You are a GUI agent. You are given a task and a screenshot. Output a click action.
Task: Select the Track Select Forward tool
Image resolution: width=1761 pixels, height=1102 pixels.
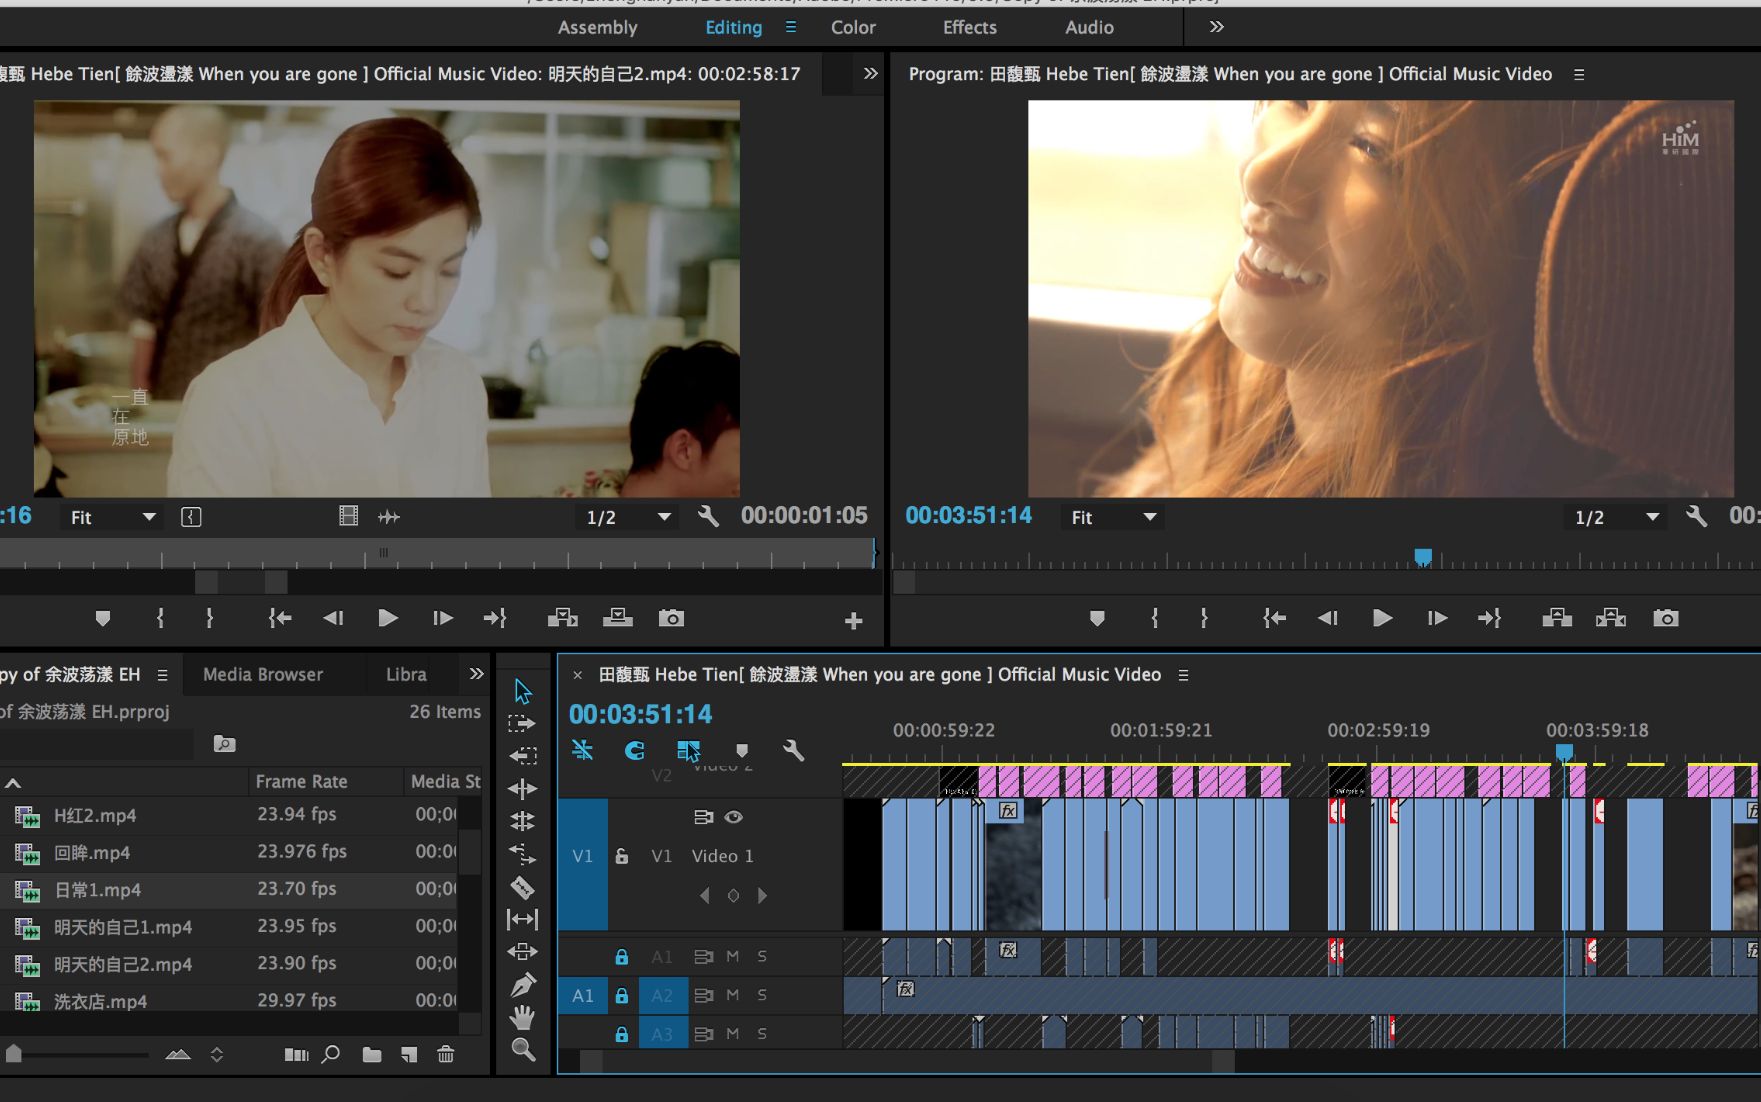point(522,723)
